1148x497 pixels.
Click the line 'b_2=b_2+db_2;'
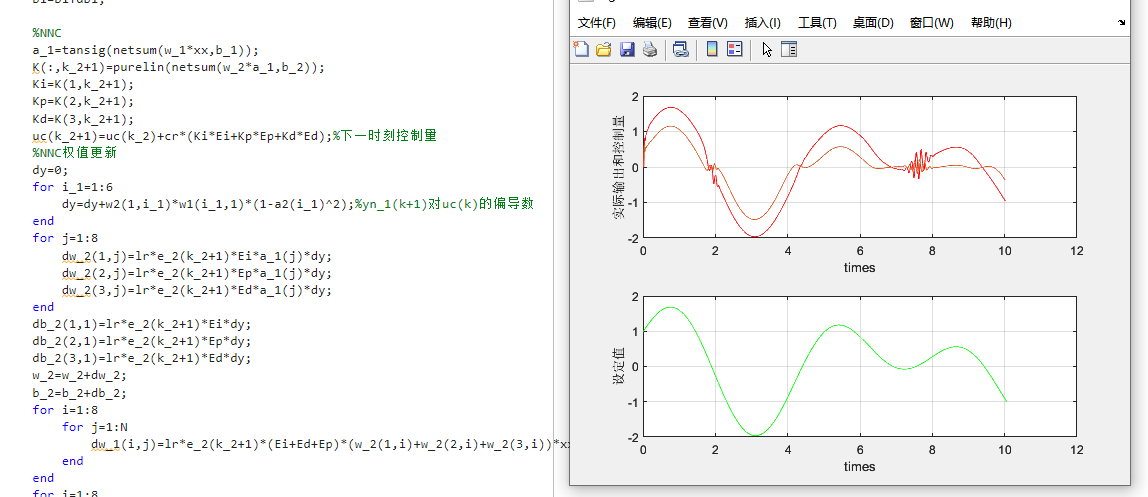[79, 393]
